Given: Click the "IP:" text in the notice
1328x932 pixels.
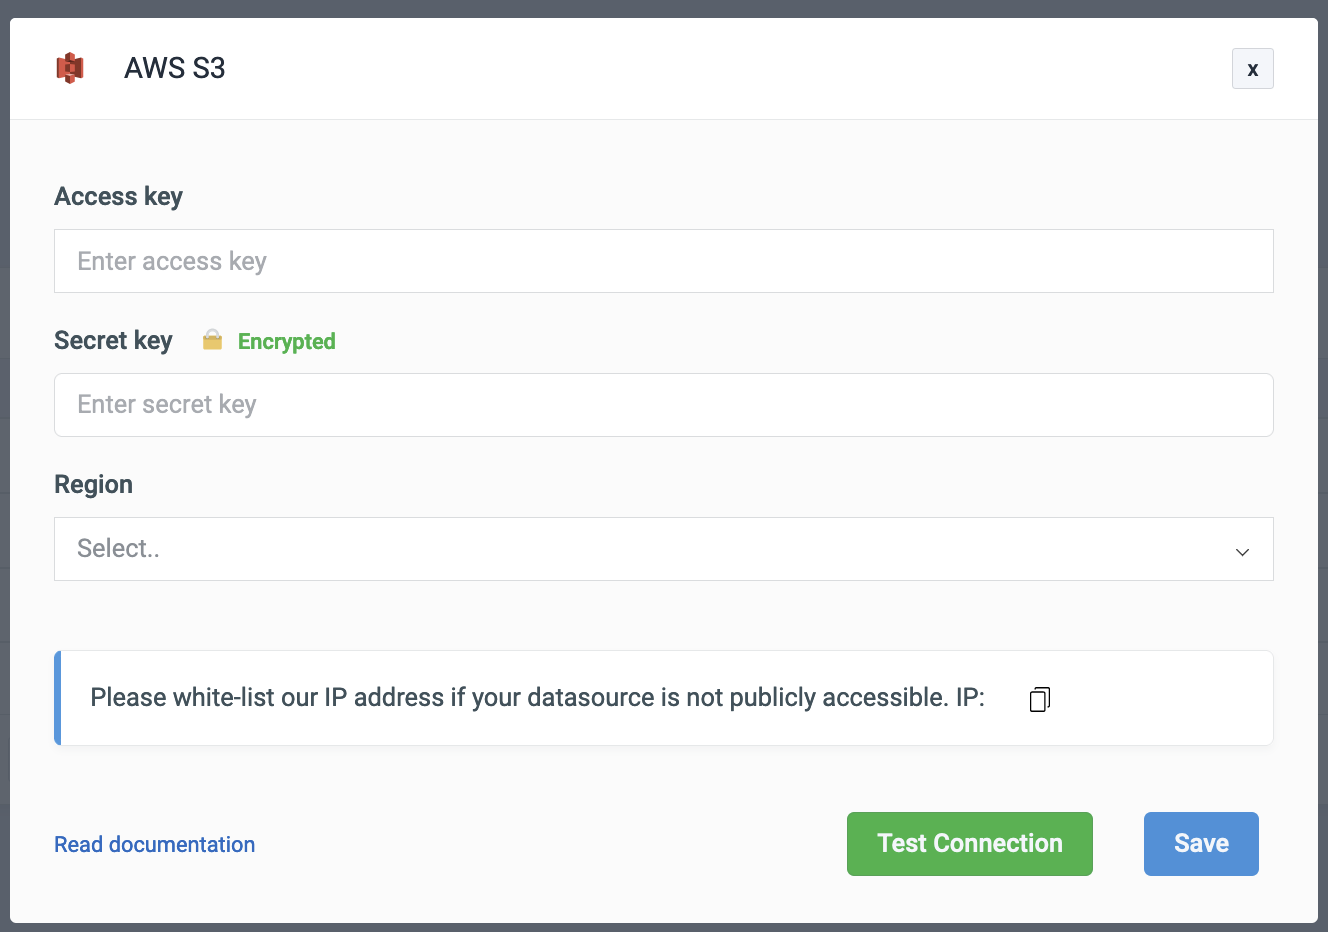Looking at the screenshot, I should tap(970, 698).
